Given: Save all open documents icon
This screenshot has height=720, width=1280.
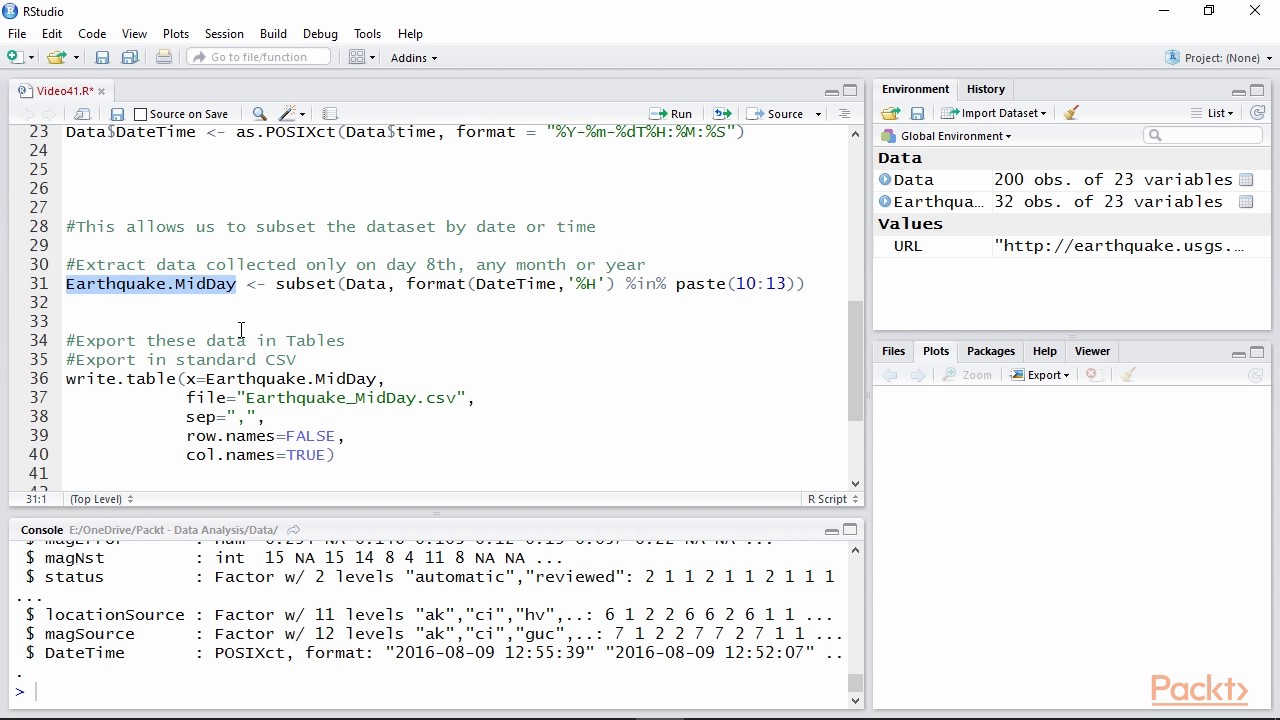Looking at the screenshot, I should [x=130, y=58].
